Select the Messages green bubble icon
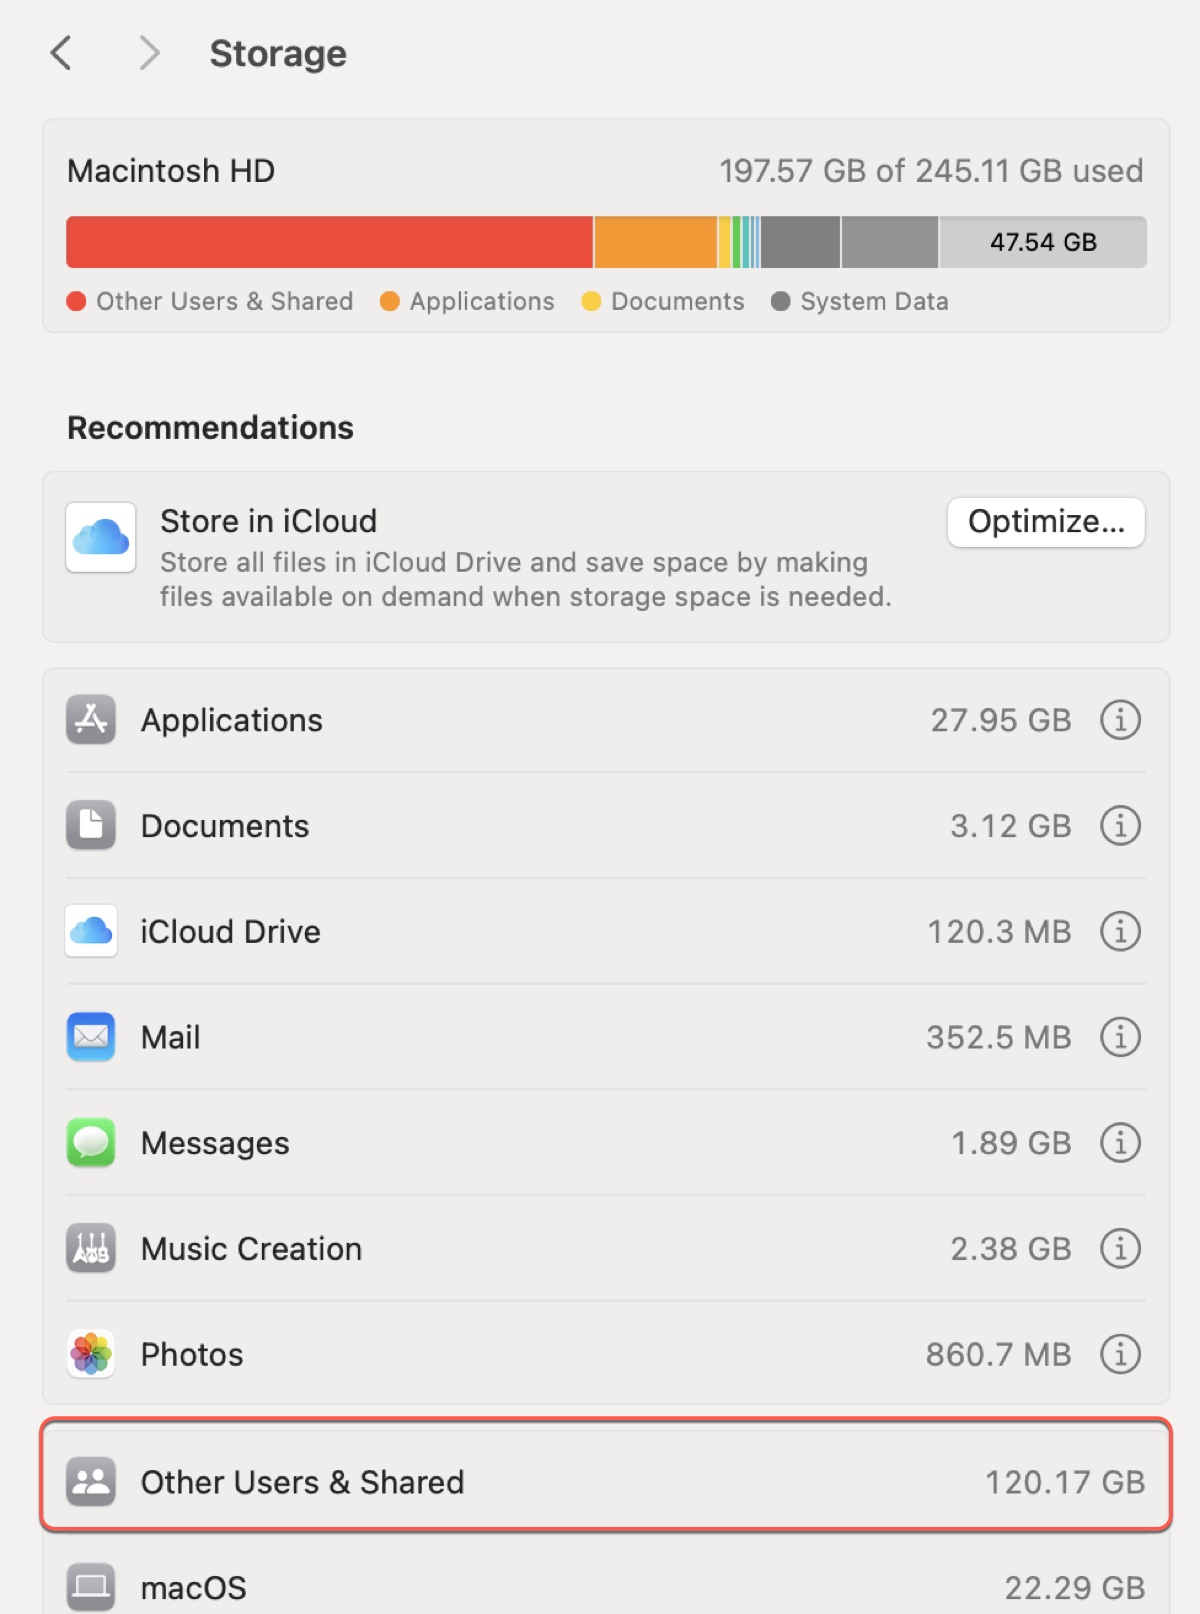1200x1614 pixels. click(91, 1143)
